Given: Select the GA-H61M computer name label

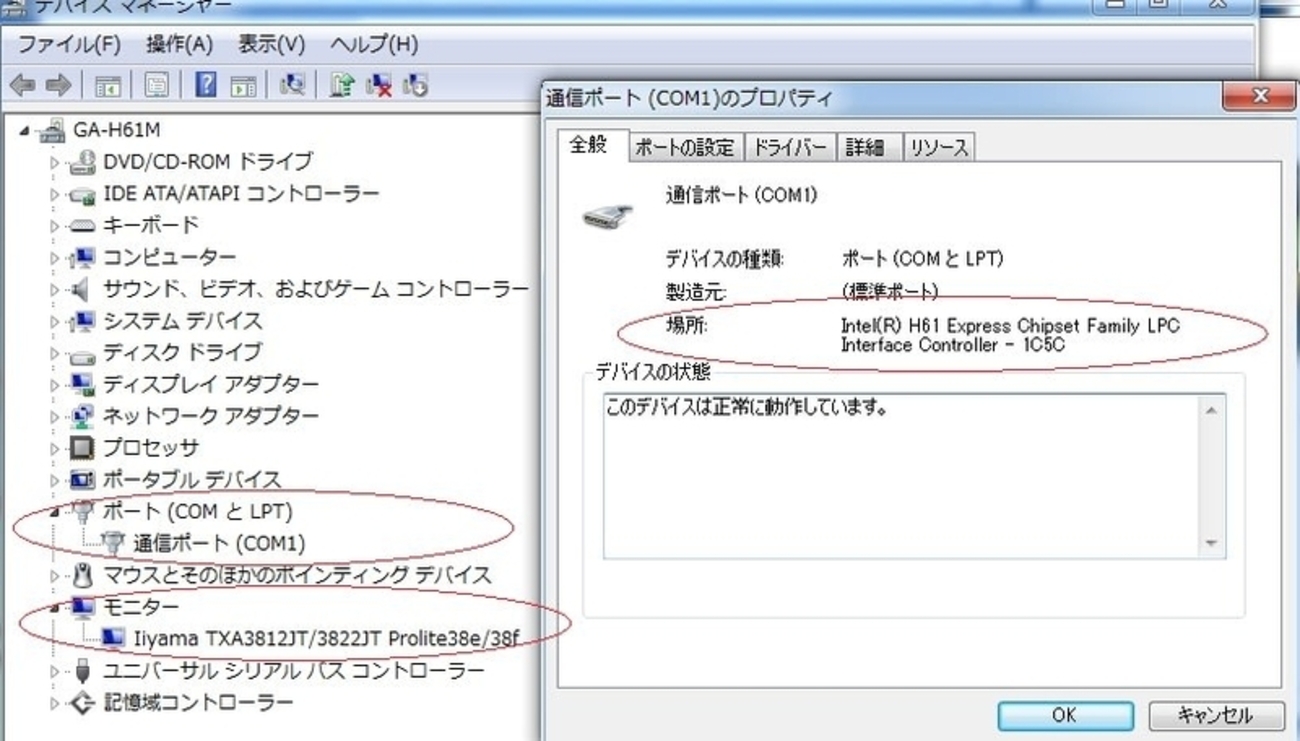Looking at the screenshot, I should point(117,131).
